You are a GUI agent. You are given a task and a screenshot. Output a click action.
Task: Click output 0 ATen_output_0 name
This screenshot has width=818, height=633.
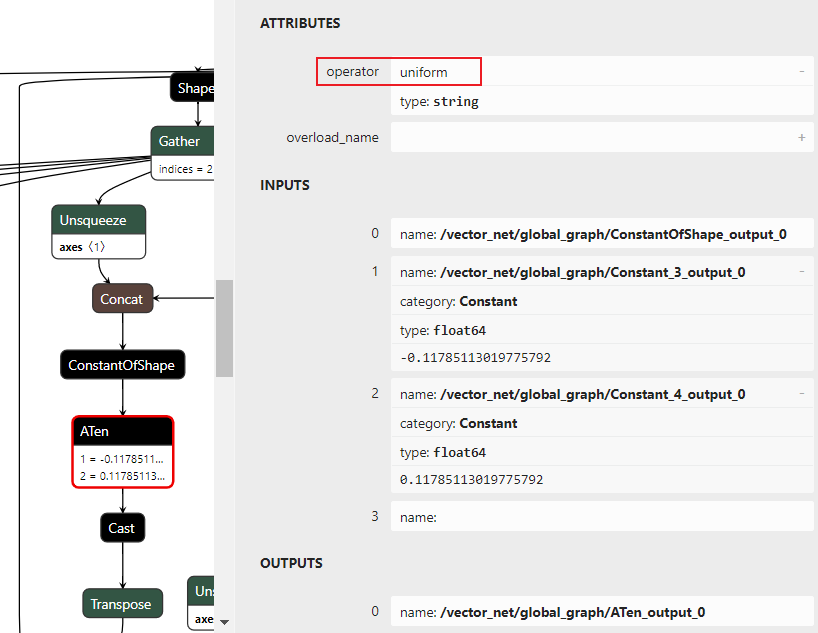point(602,612)
